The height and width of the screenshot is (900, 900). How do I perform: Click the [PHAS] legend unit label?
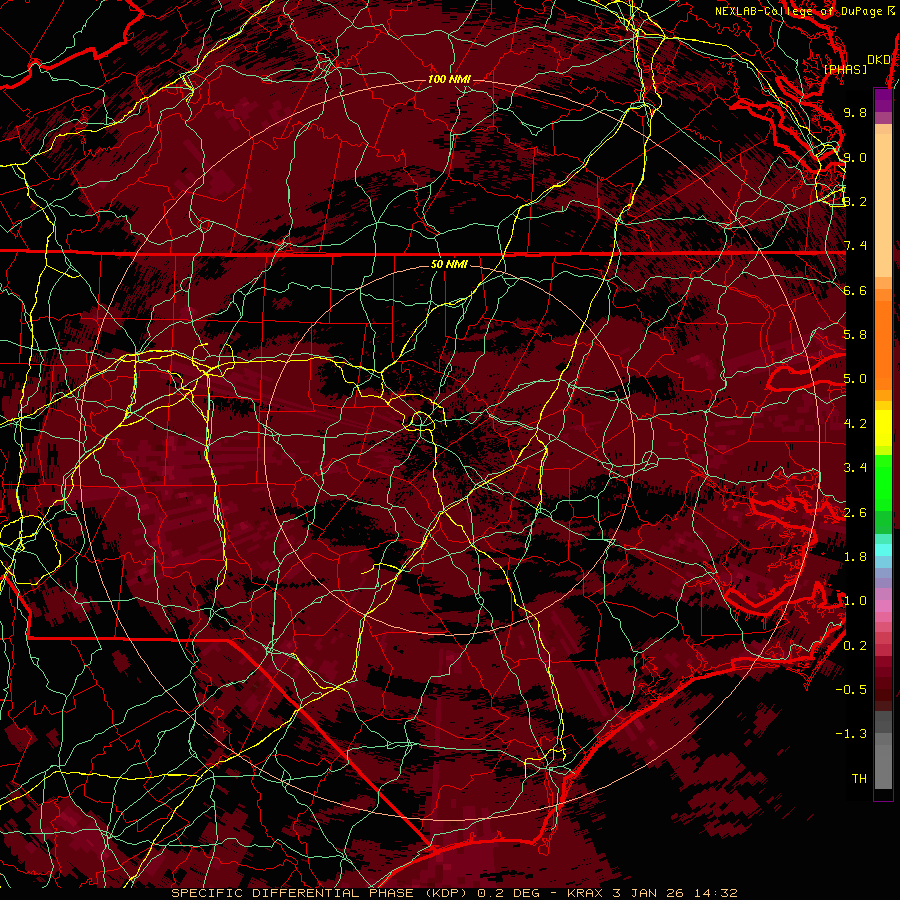[x=845, y=70]
